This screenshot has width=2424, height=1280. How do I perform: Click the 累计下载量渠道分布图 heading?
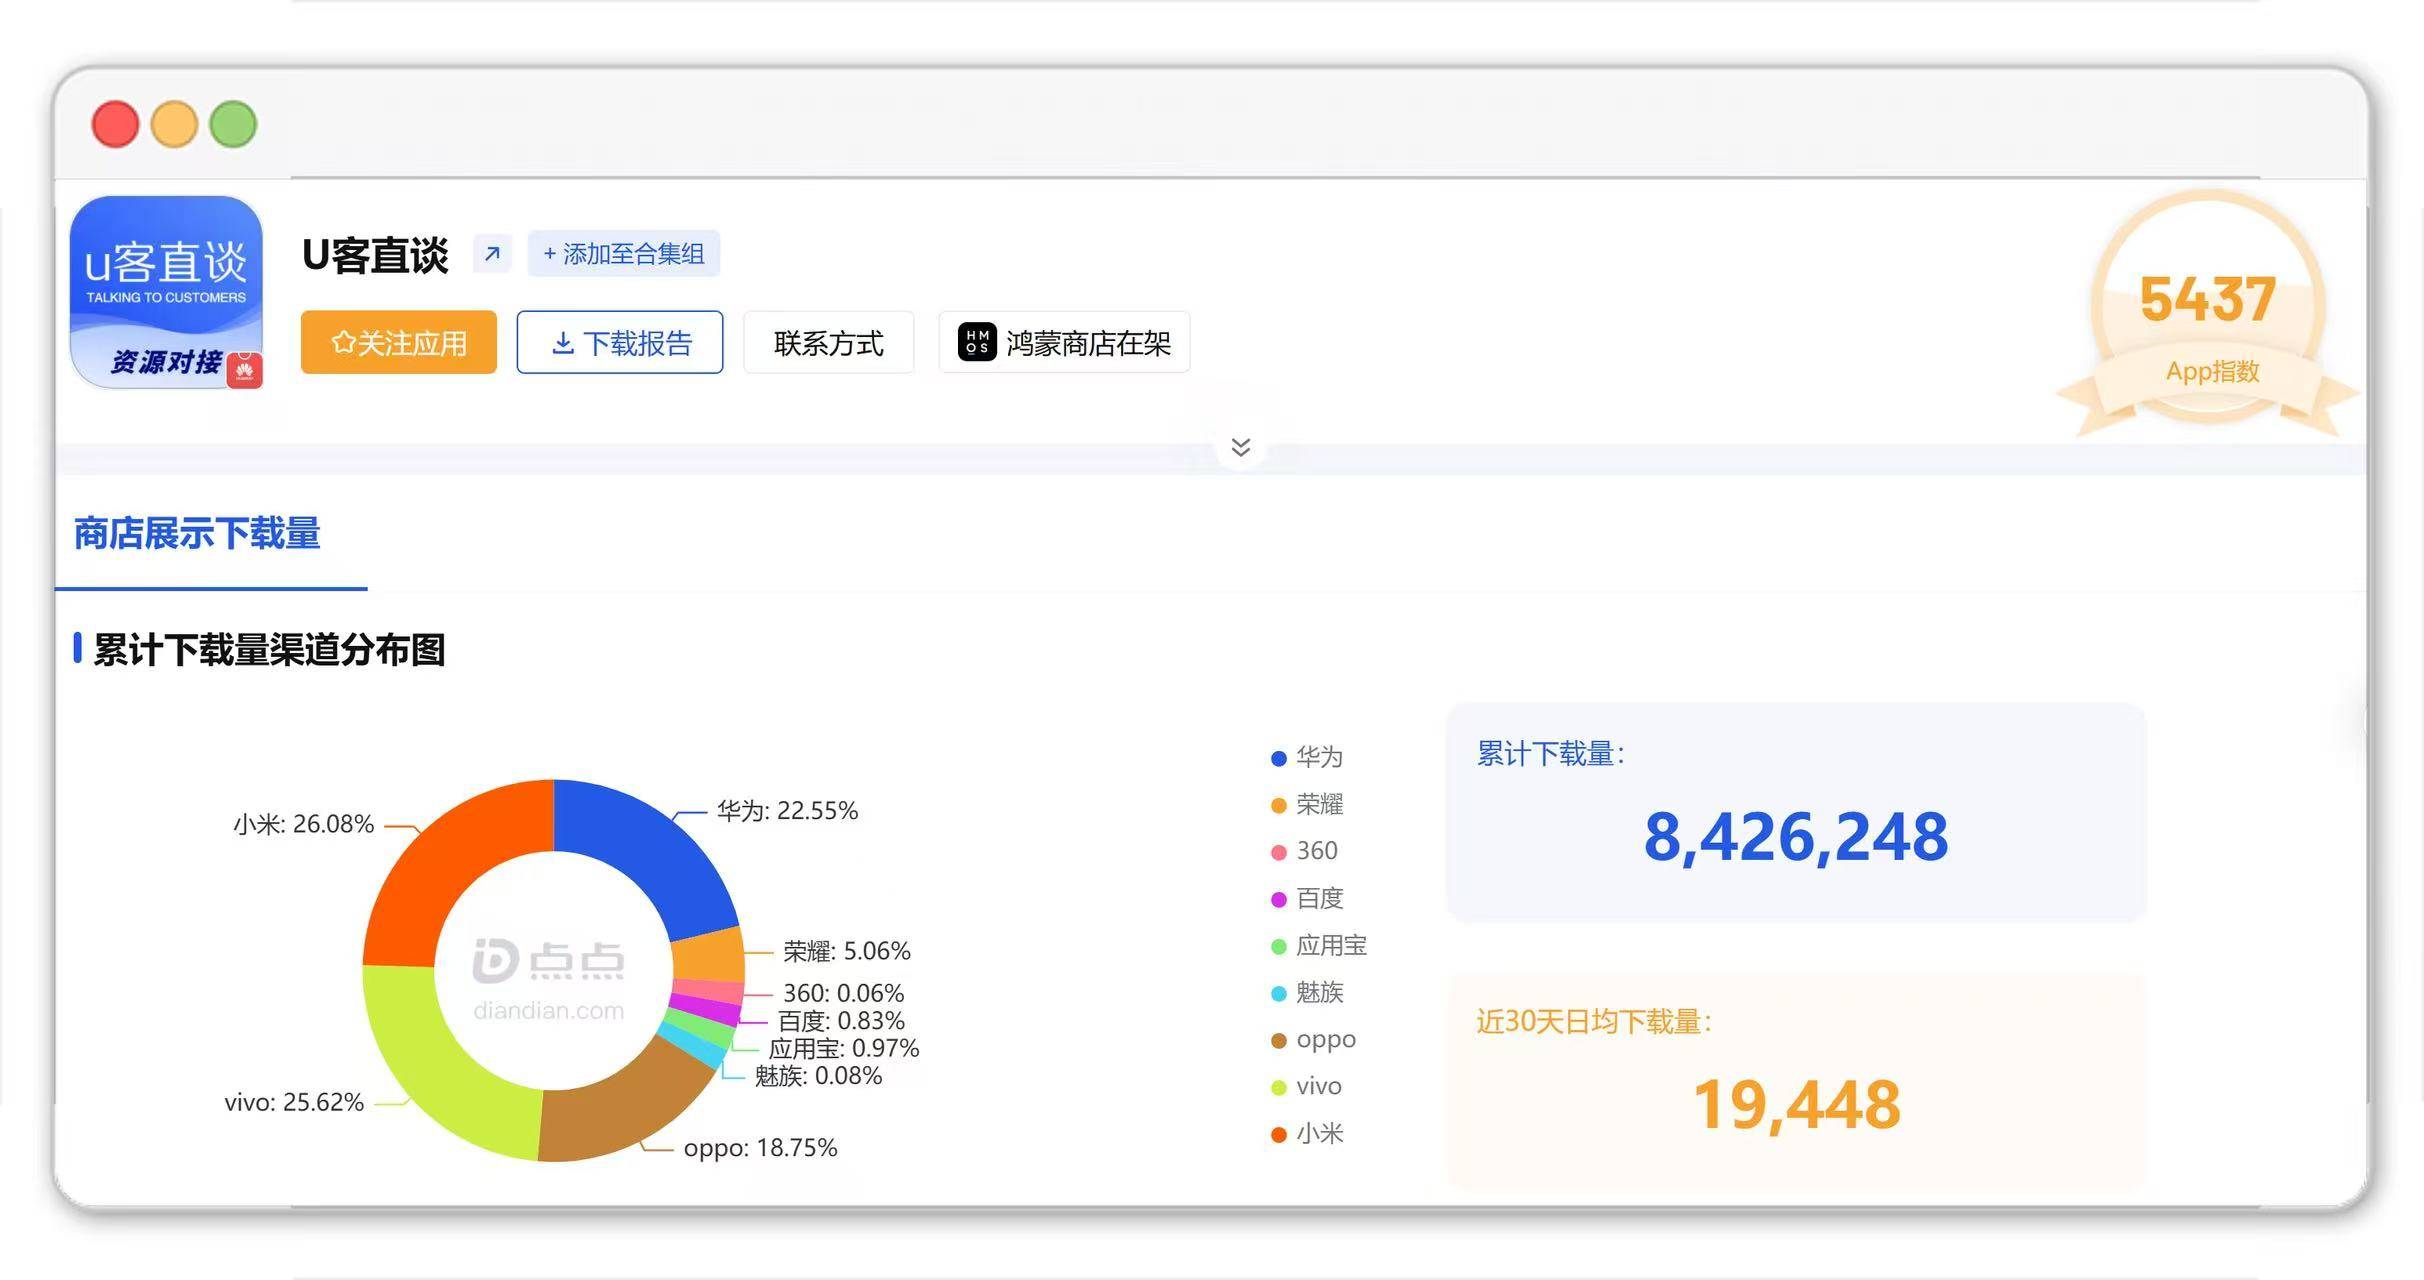click(269, 650)
